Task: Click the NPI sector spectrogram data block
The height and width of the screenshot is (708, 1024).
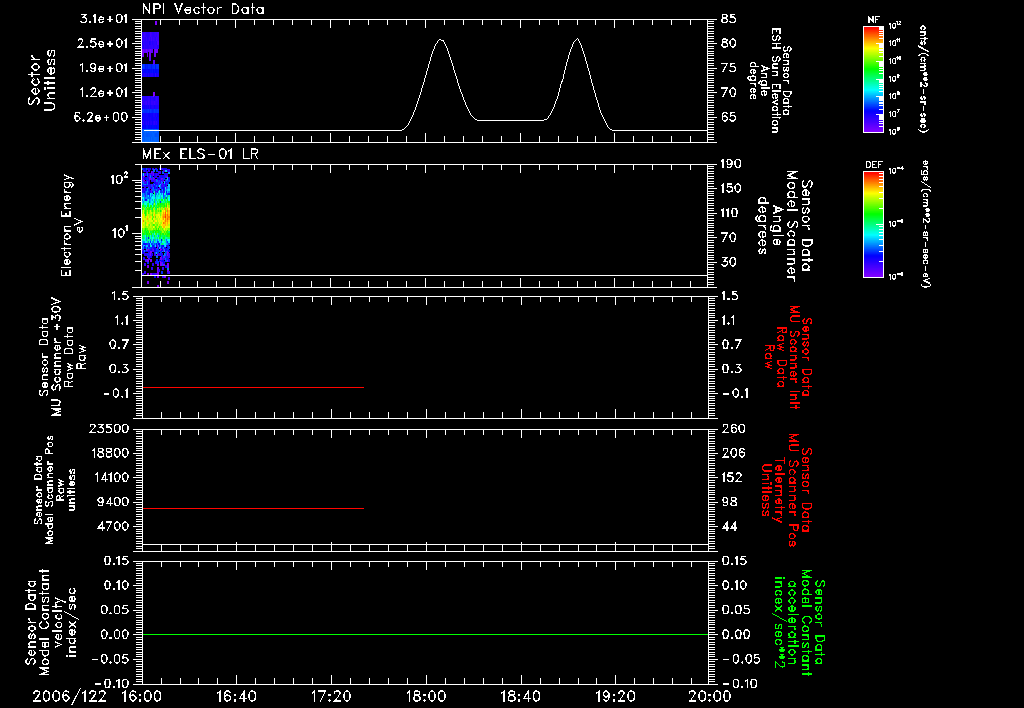Action: (150, 86)
